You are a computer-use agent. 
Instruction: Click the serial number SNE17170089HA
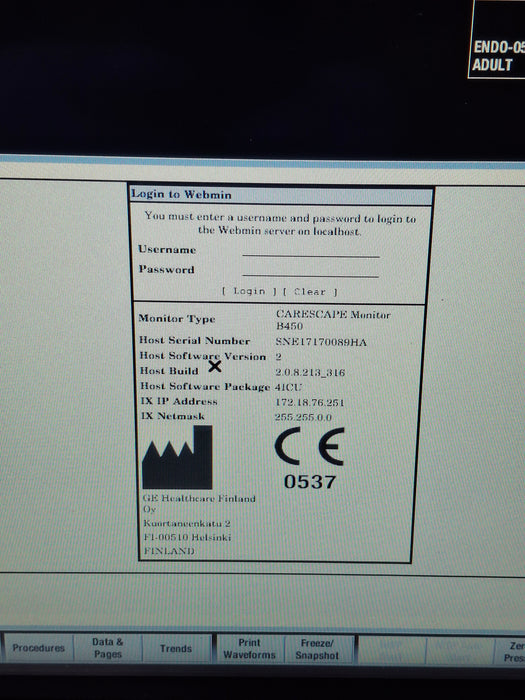pos(321,342)
